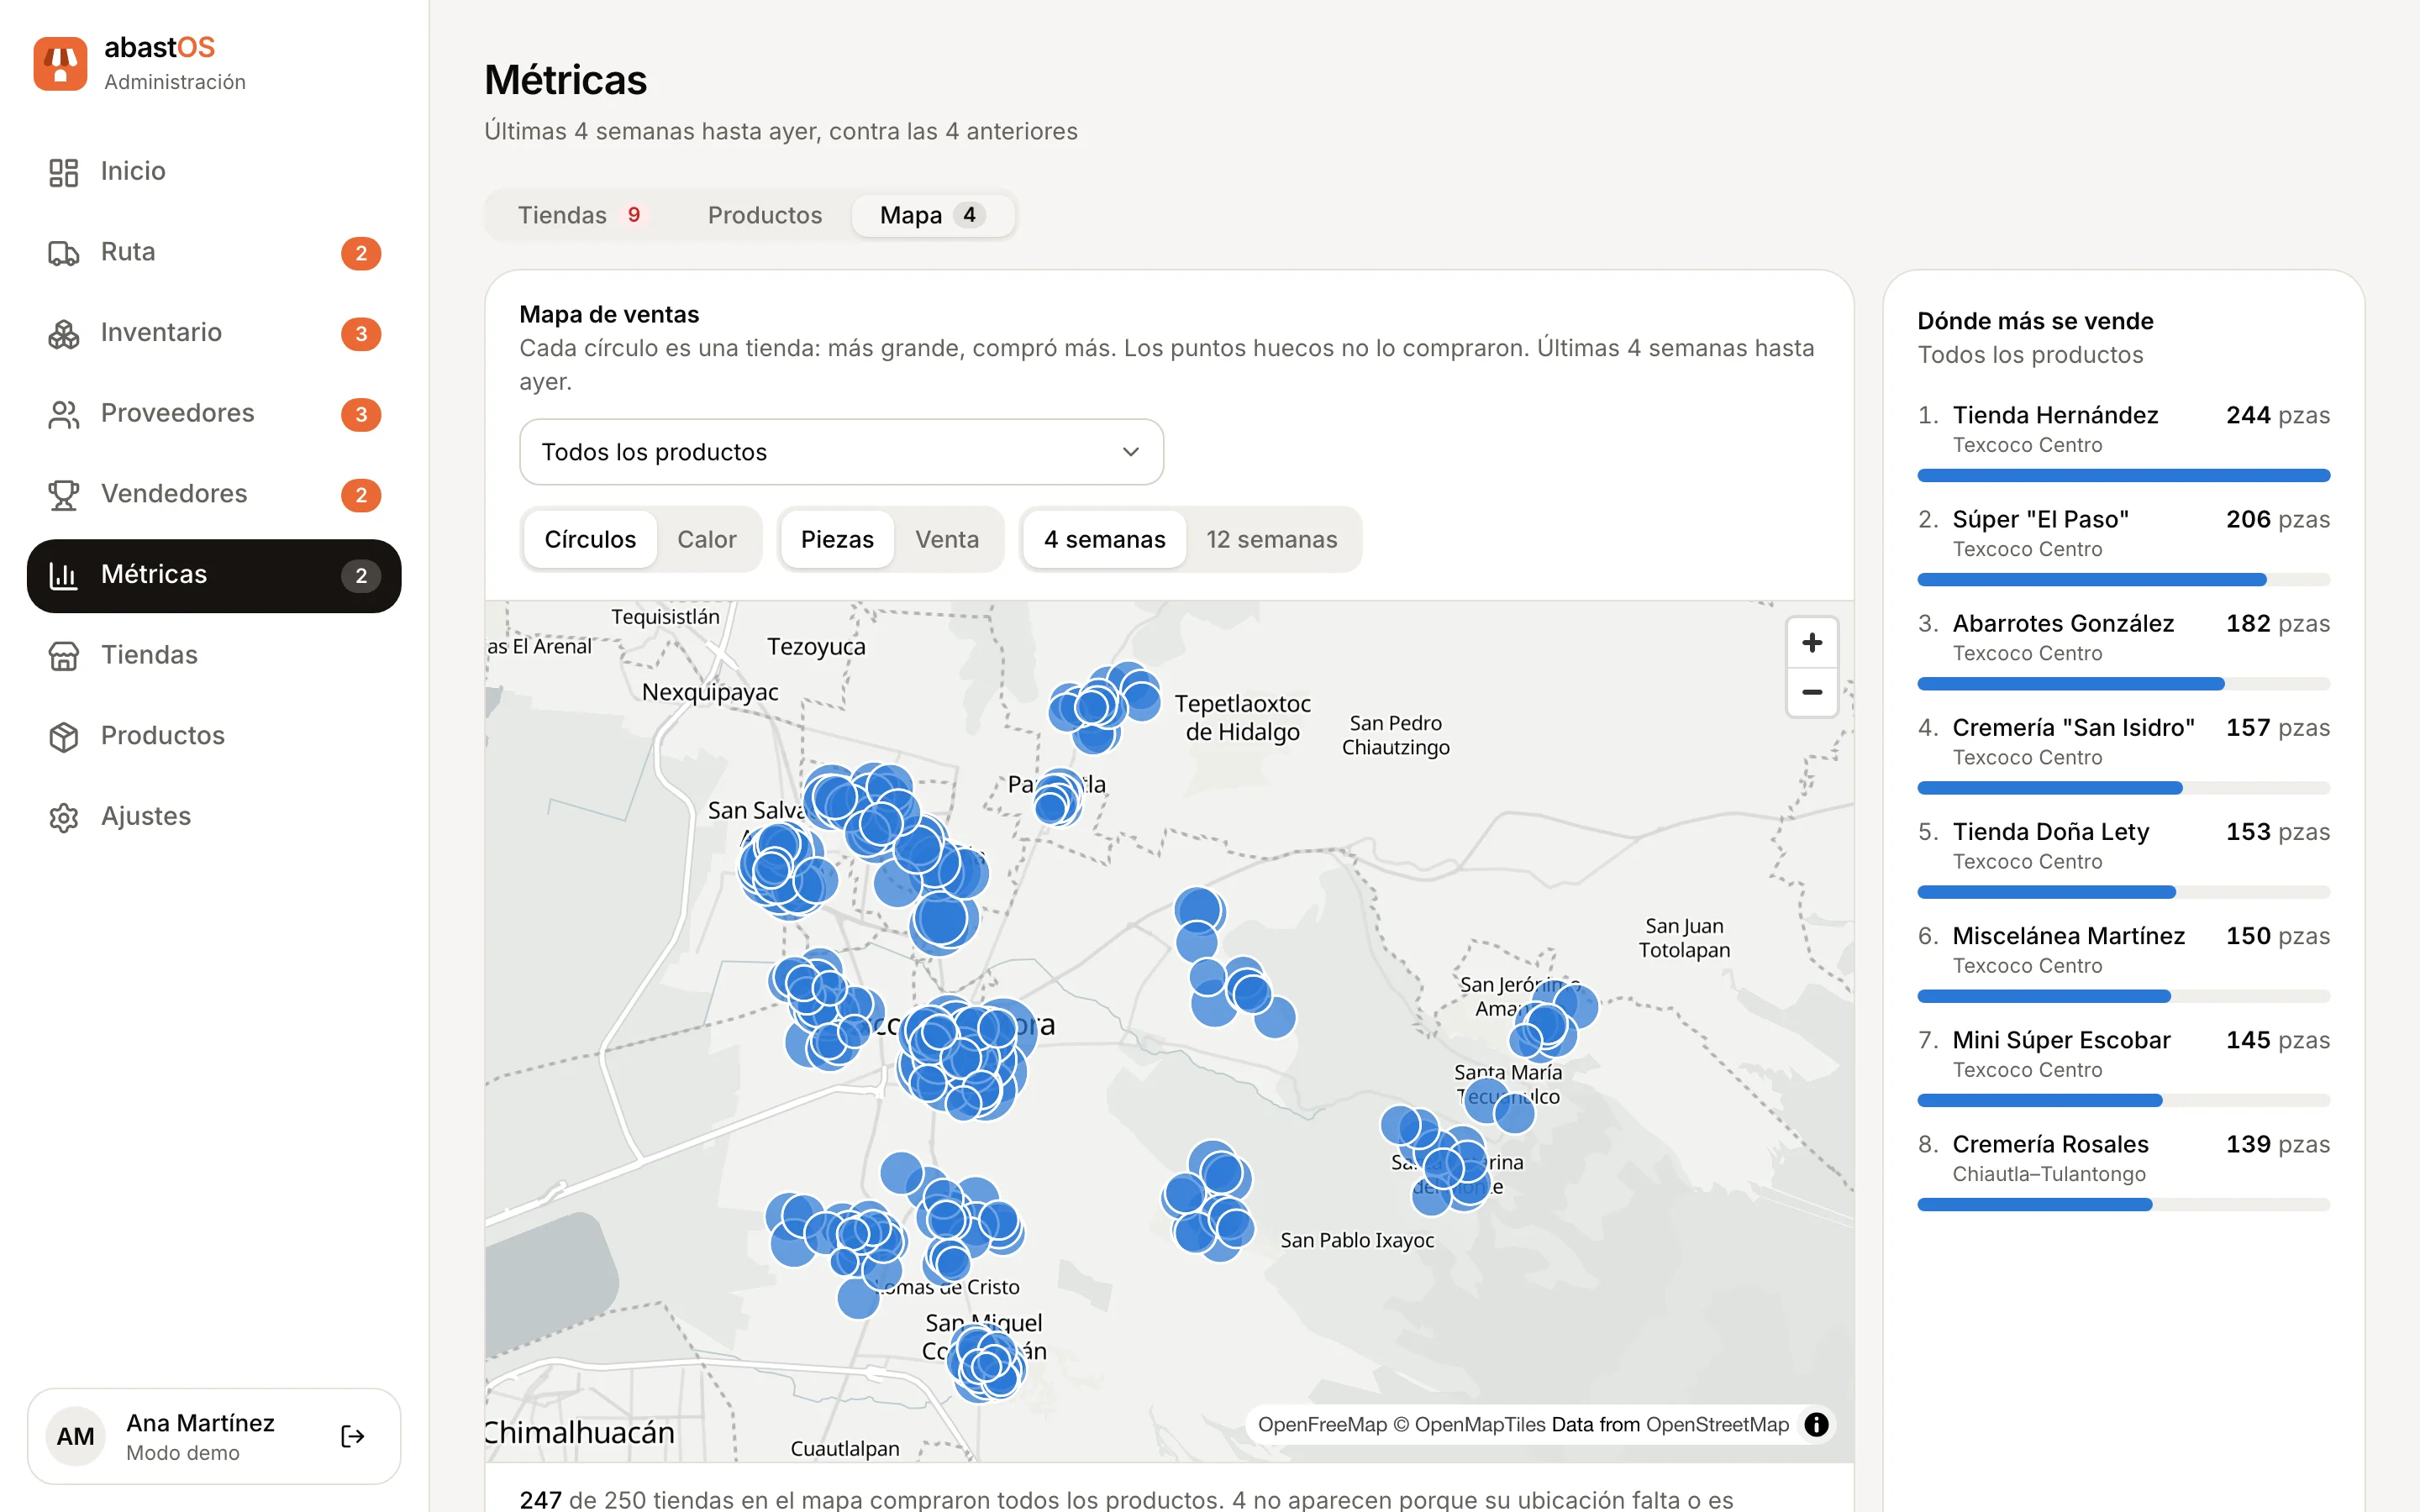Switch map display to Calor

706,539
